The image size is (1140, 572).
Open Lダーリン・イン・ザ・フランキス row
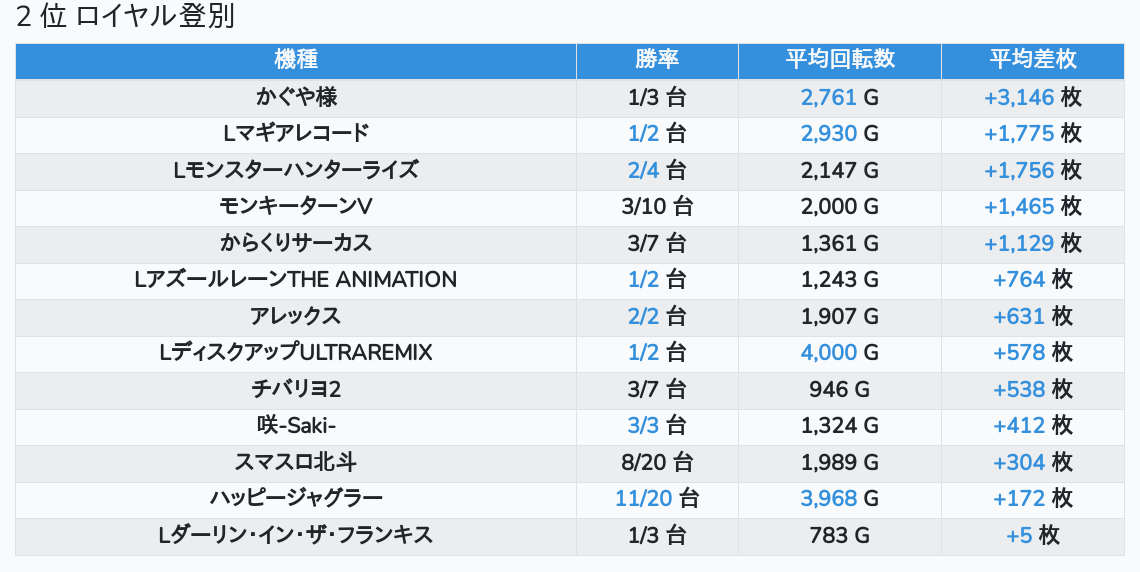(296, 535)
